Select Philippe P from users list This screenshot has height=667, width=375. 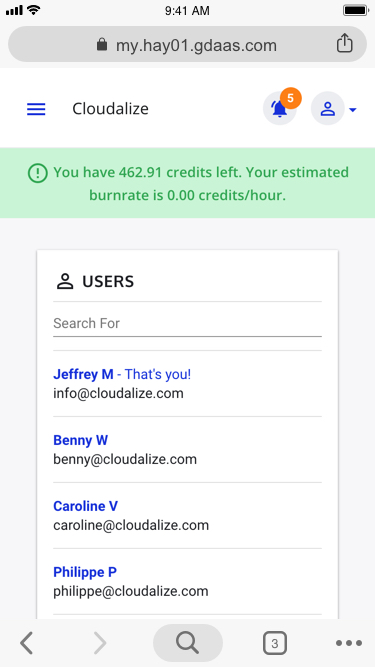click(85, 572)
